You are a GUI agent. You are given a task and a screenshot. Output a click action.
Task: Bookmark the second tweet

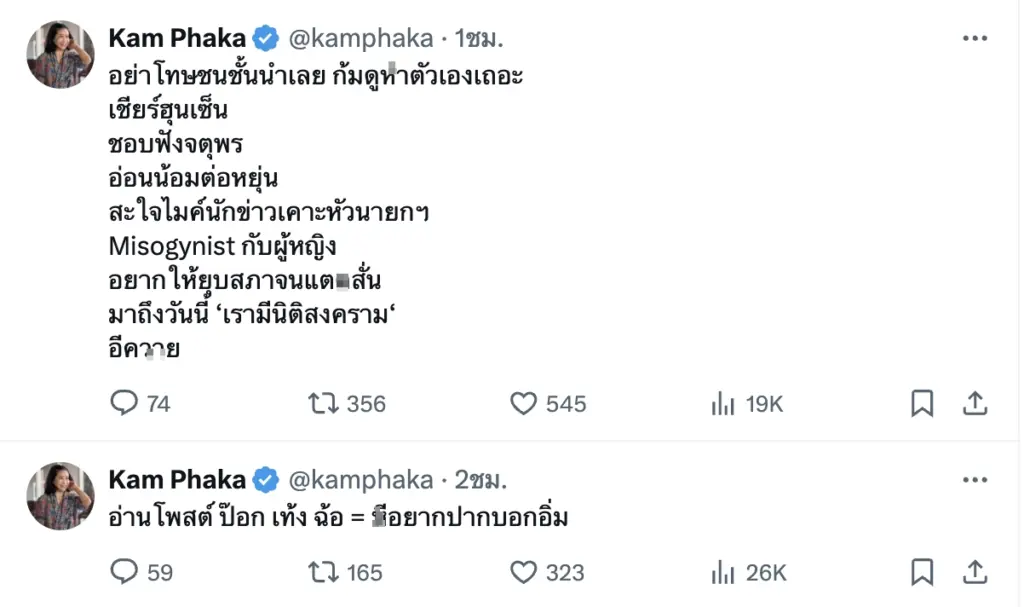pyautogui.click(x=922, y=572)
